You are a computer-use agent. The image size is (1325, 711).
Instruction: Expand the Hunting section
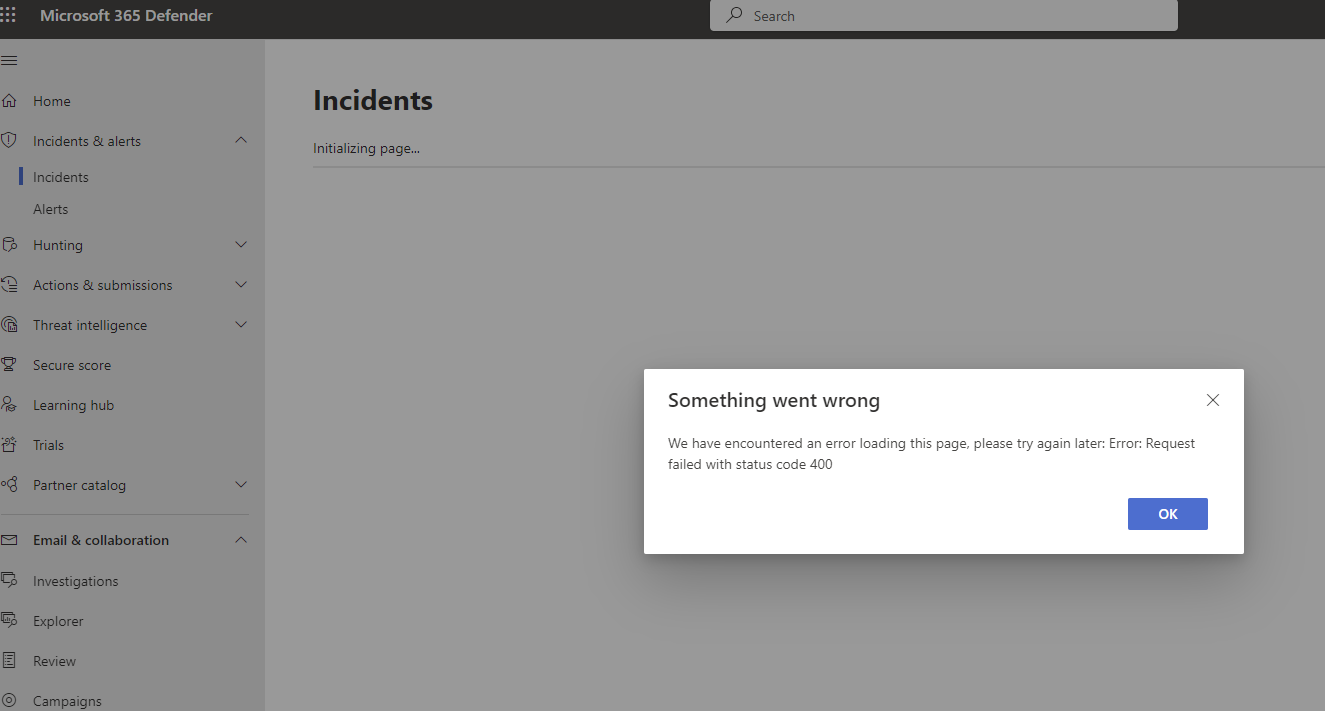pyautogui.click(x=240, y=244)
